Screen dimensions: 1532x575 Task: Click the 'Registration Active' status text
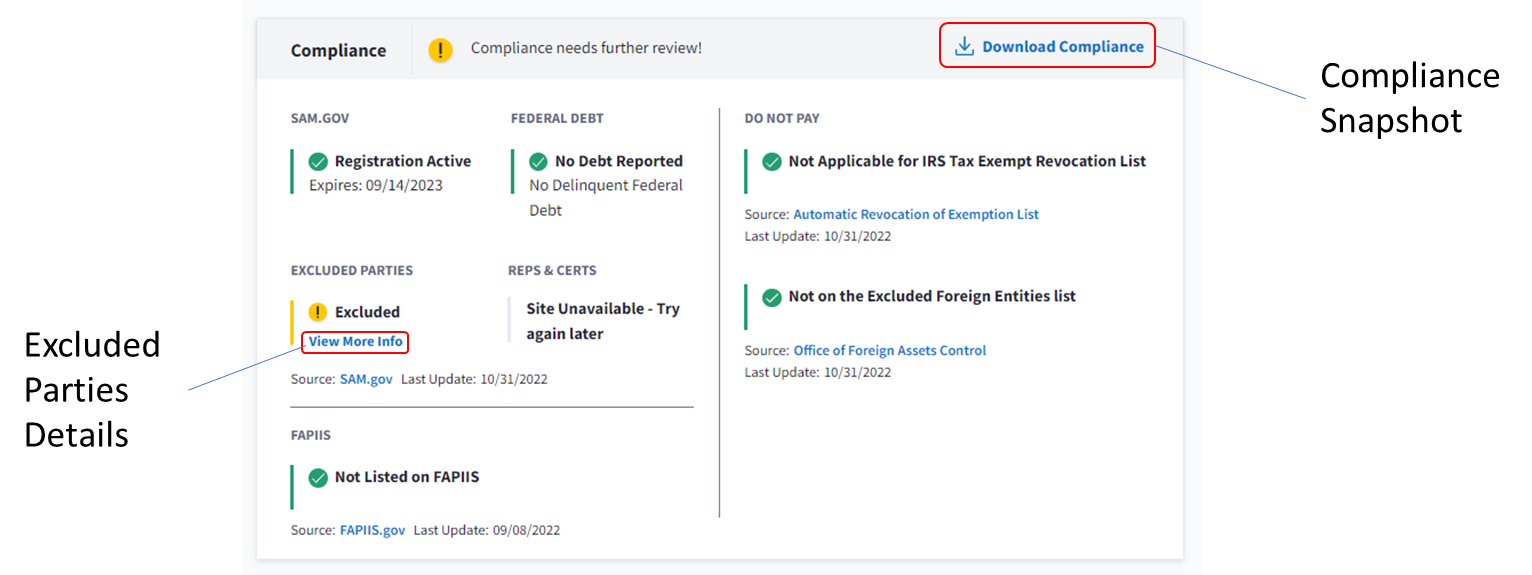[402, 162]
